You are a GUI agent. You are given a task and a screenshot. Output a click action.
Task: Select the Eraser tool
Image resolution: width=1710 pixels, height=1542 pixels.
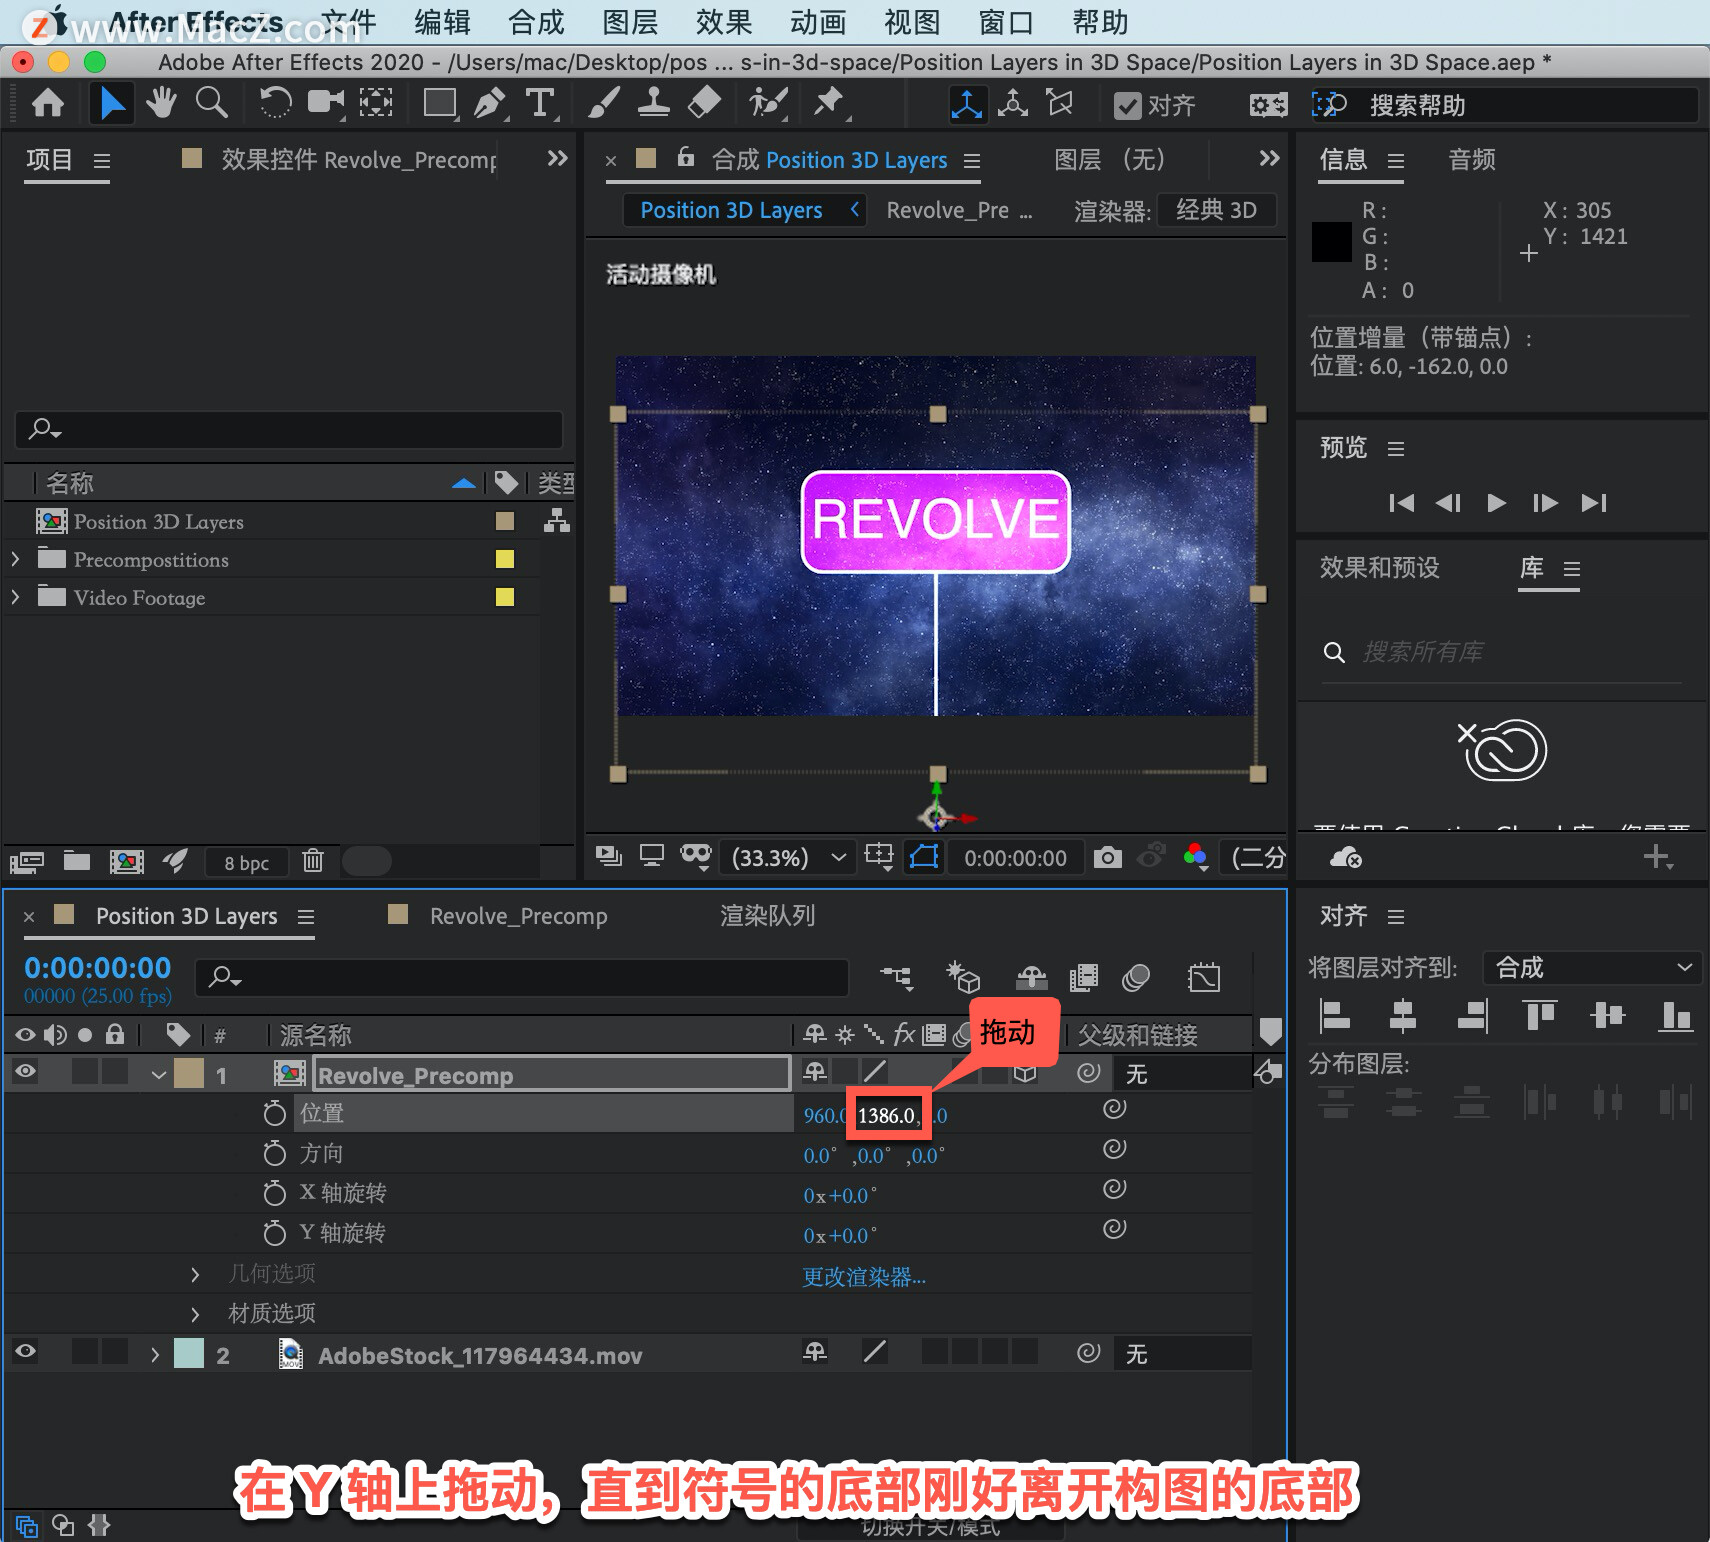click(x=705, y=103)
